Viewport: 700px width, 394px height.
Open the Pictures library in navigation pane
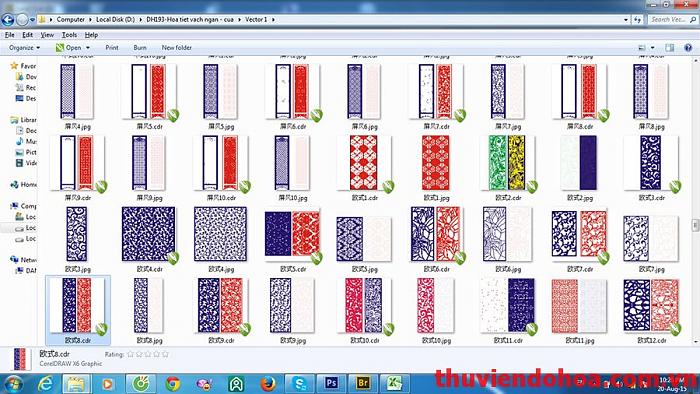[26, 152]
